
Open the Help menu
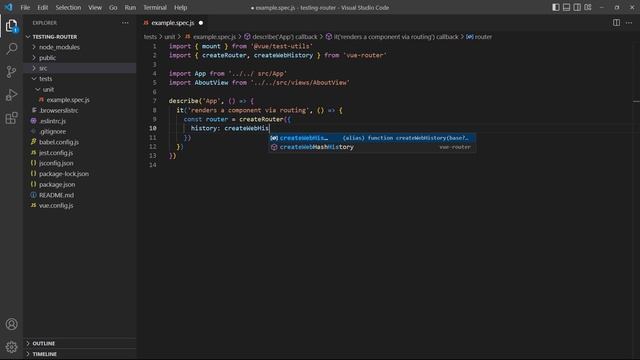(x=180, y=7)
